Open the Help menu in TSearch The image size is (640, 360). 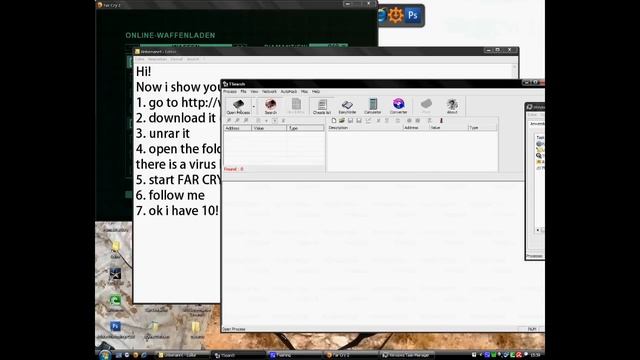click(x=316, y=91)
